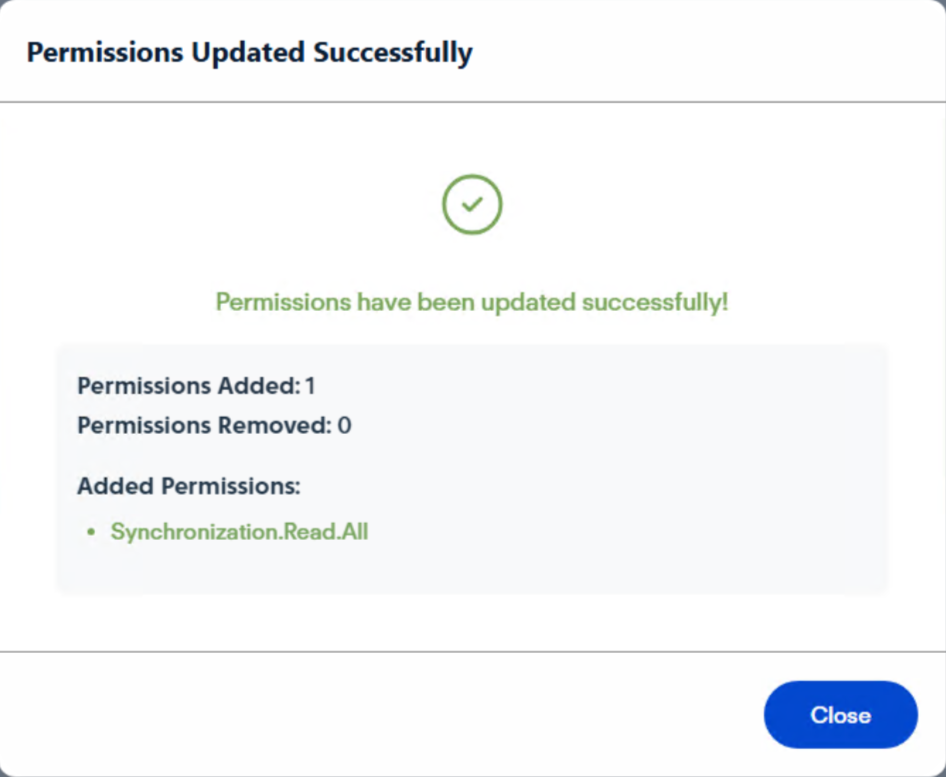946x777 pixels.
Task: Click the added count number "1"
Action: click(310, 386)
